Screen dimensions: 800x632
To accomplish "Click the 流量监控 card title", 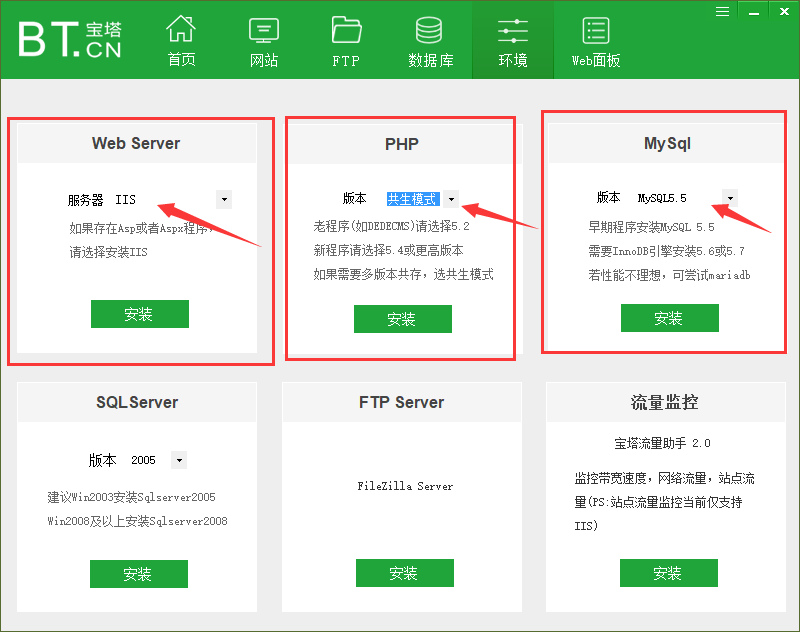I will [x=664, y=402].
